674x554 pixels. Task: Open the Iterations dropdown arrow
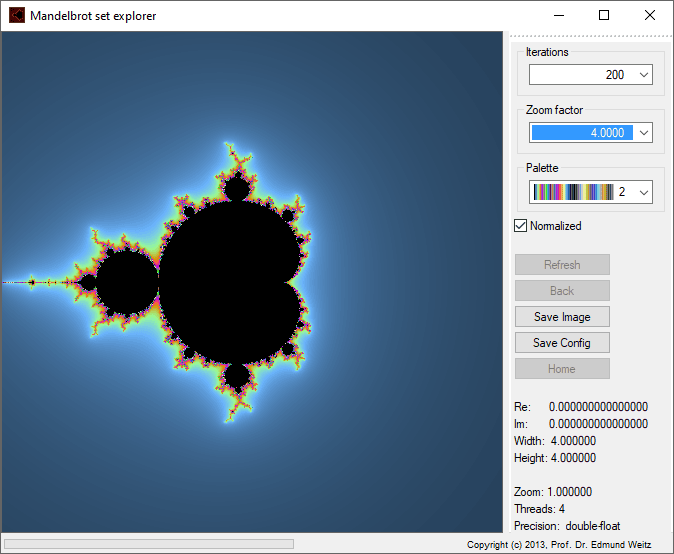[643, 75]
